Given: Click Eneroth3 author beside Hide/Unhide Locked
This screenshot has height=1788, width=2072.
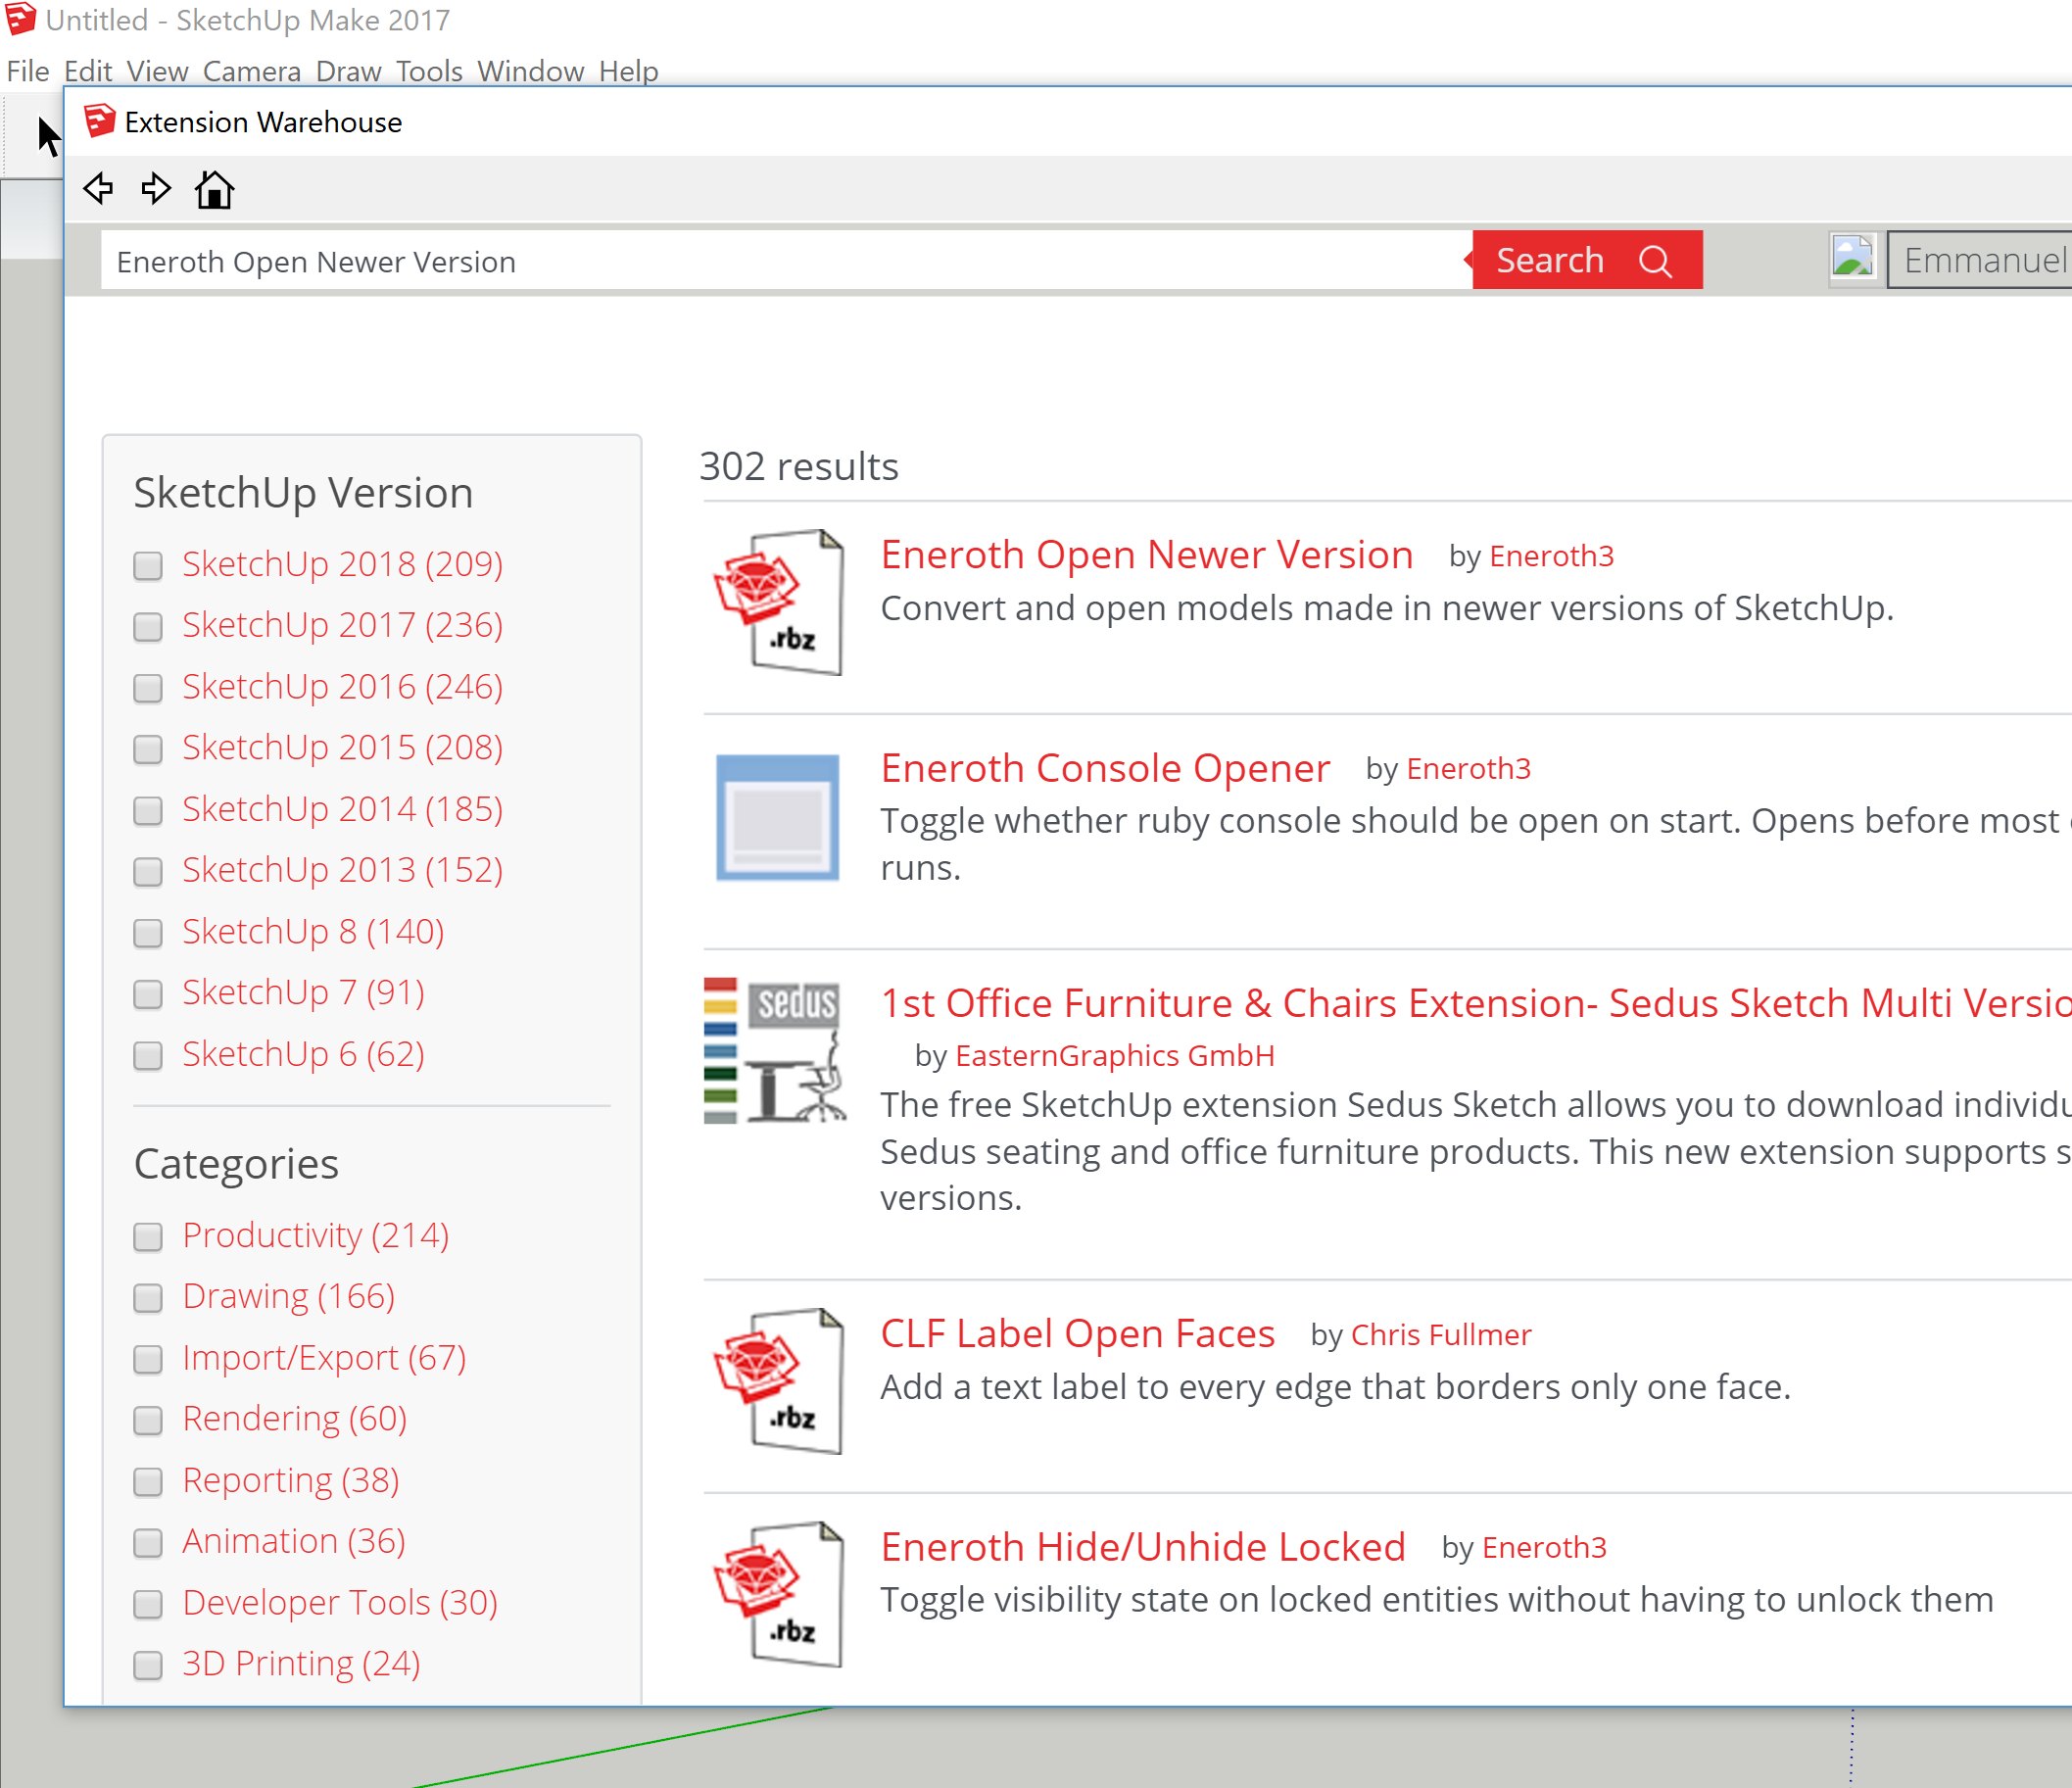Looking at the screenshot, I should point(1544,1548).
